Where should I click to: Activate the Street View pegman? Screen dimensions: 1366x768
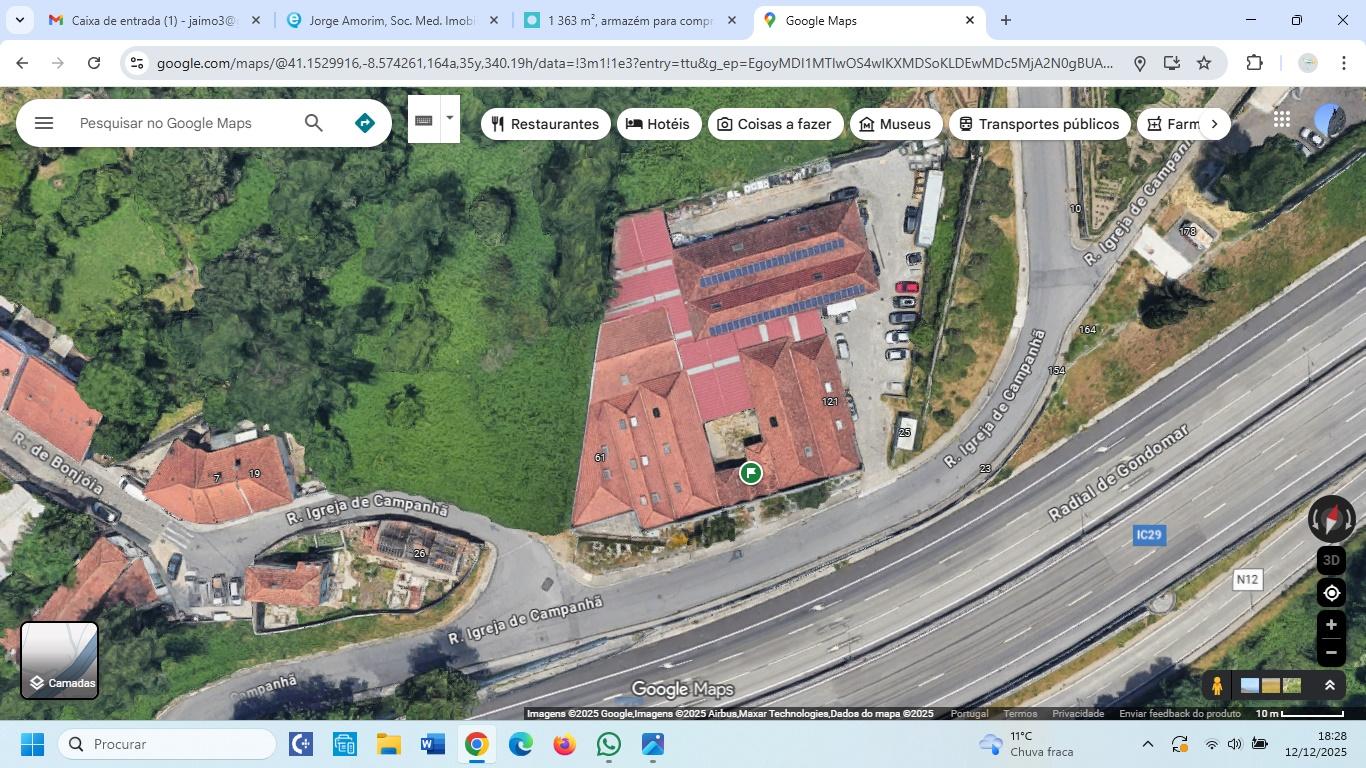click(x=1217, y=686)
